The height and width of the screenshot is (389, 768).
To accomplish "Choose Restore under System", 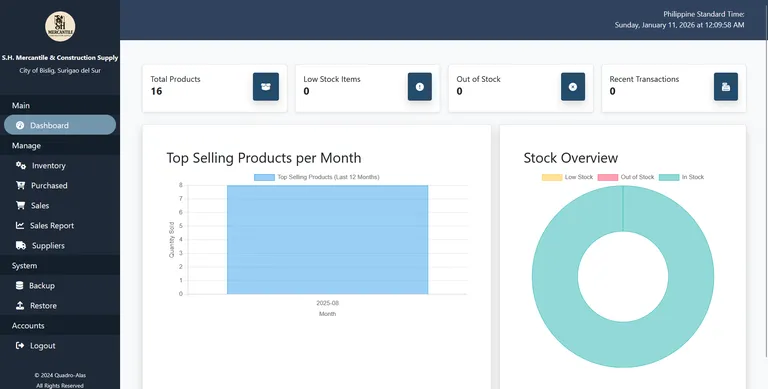I will pyautogui.click(x=60, y=306).
